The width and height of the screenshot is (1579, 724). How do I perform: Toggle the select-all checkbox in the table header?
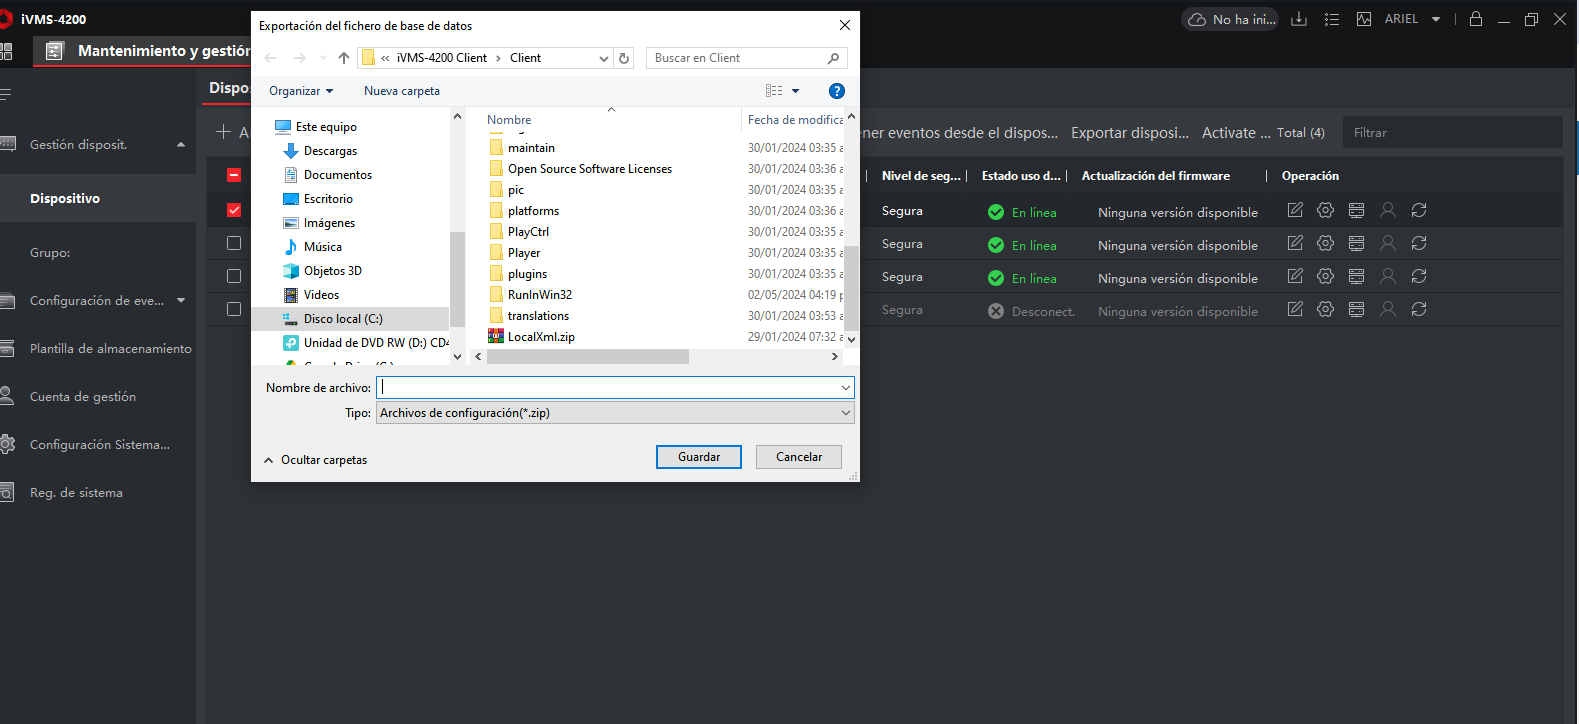(234, 175)
